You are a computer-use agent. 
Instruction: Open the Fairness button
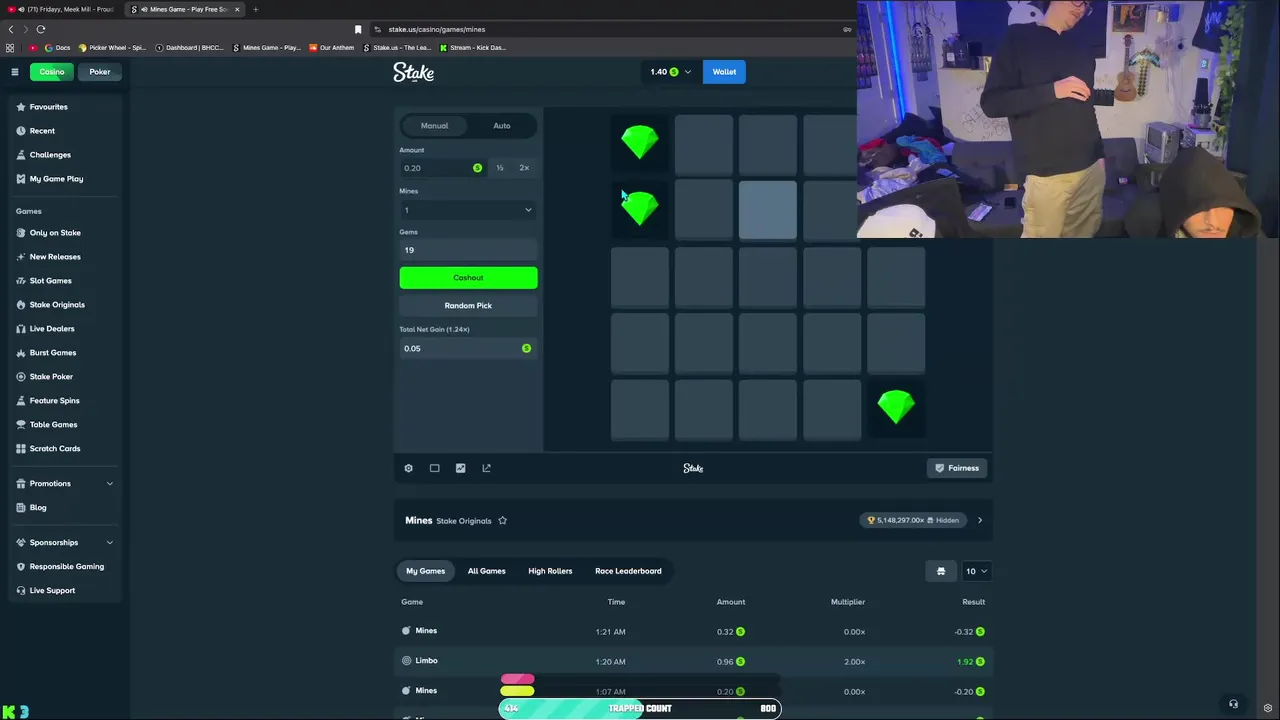coord(957,468)
